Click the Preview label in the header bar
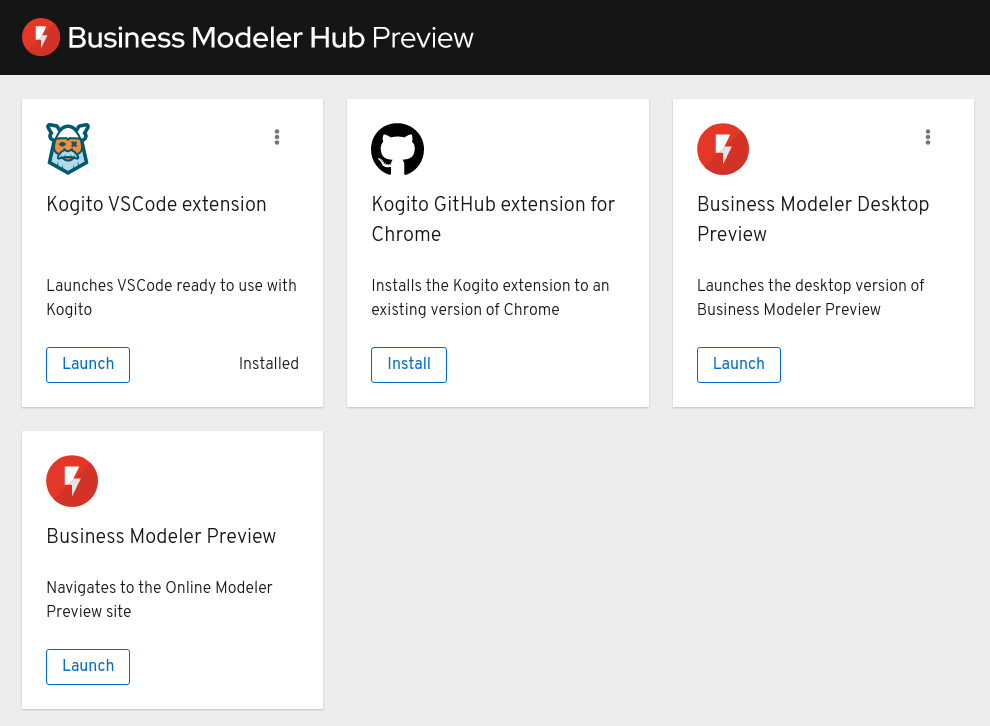The height and width of the screenshot is (726, 990). pyautogui.click(x=423, y=37)
